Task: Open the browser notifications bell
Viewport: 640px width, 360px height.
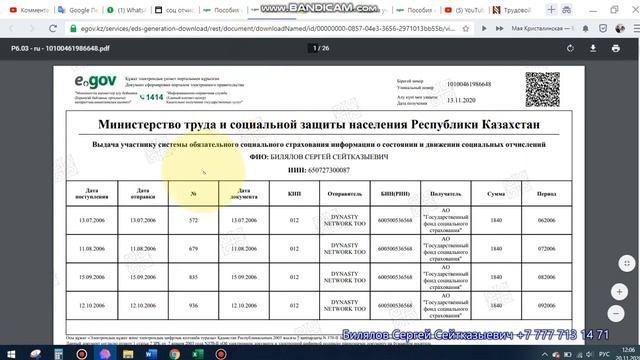Action: click(x=585, y=29)
